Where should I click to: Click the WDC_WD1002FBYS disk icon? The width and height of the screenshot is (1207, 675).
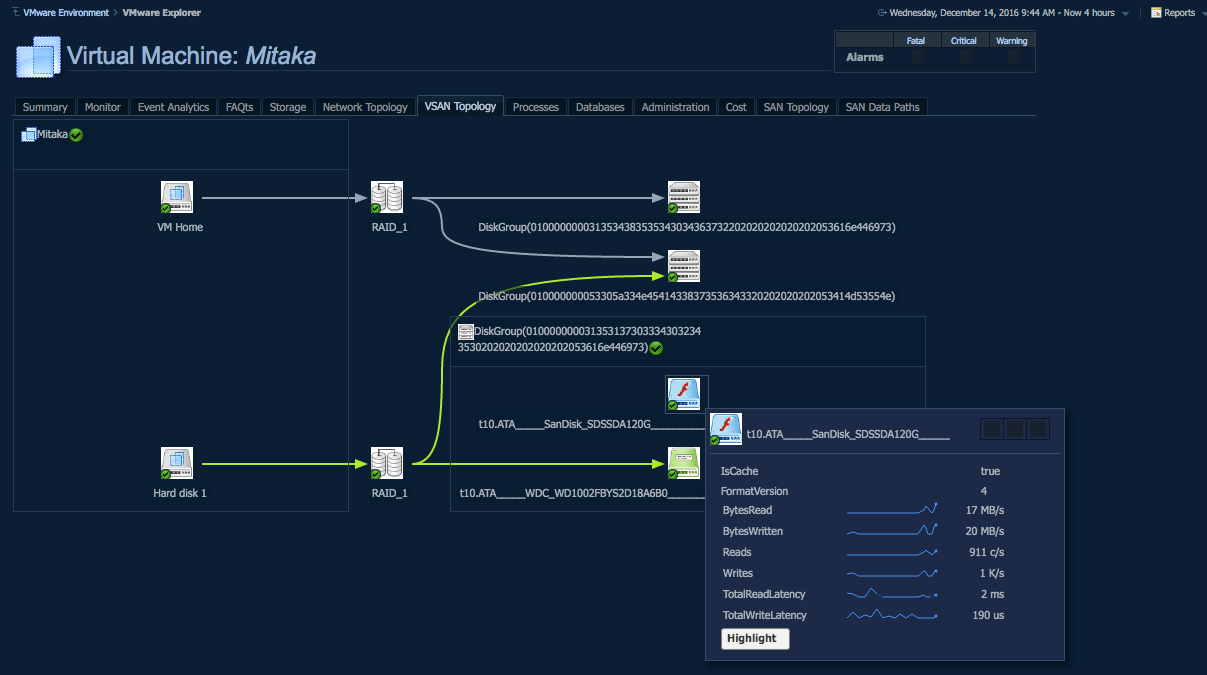click(683, 463)
